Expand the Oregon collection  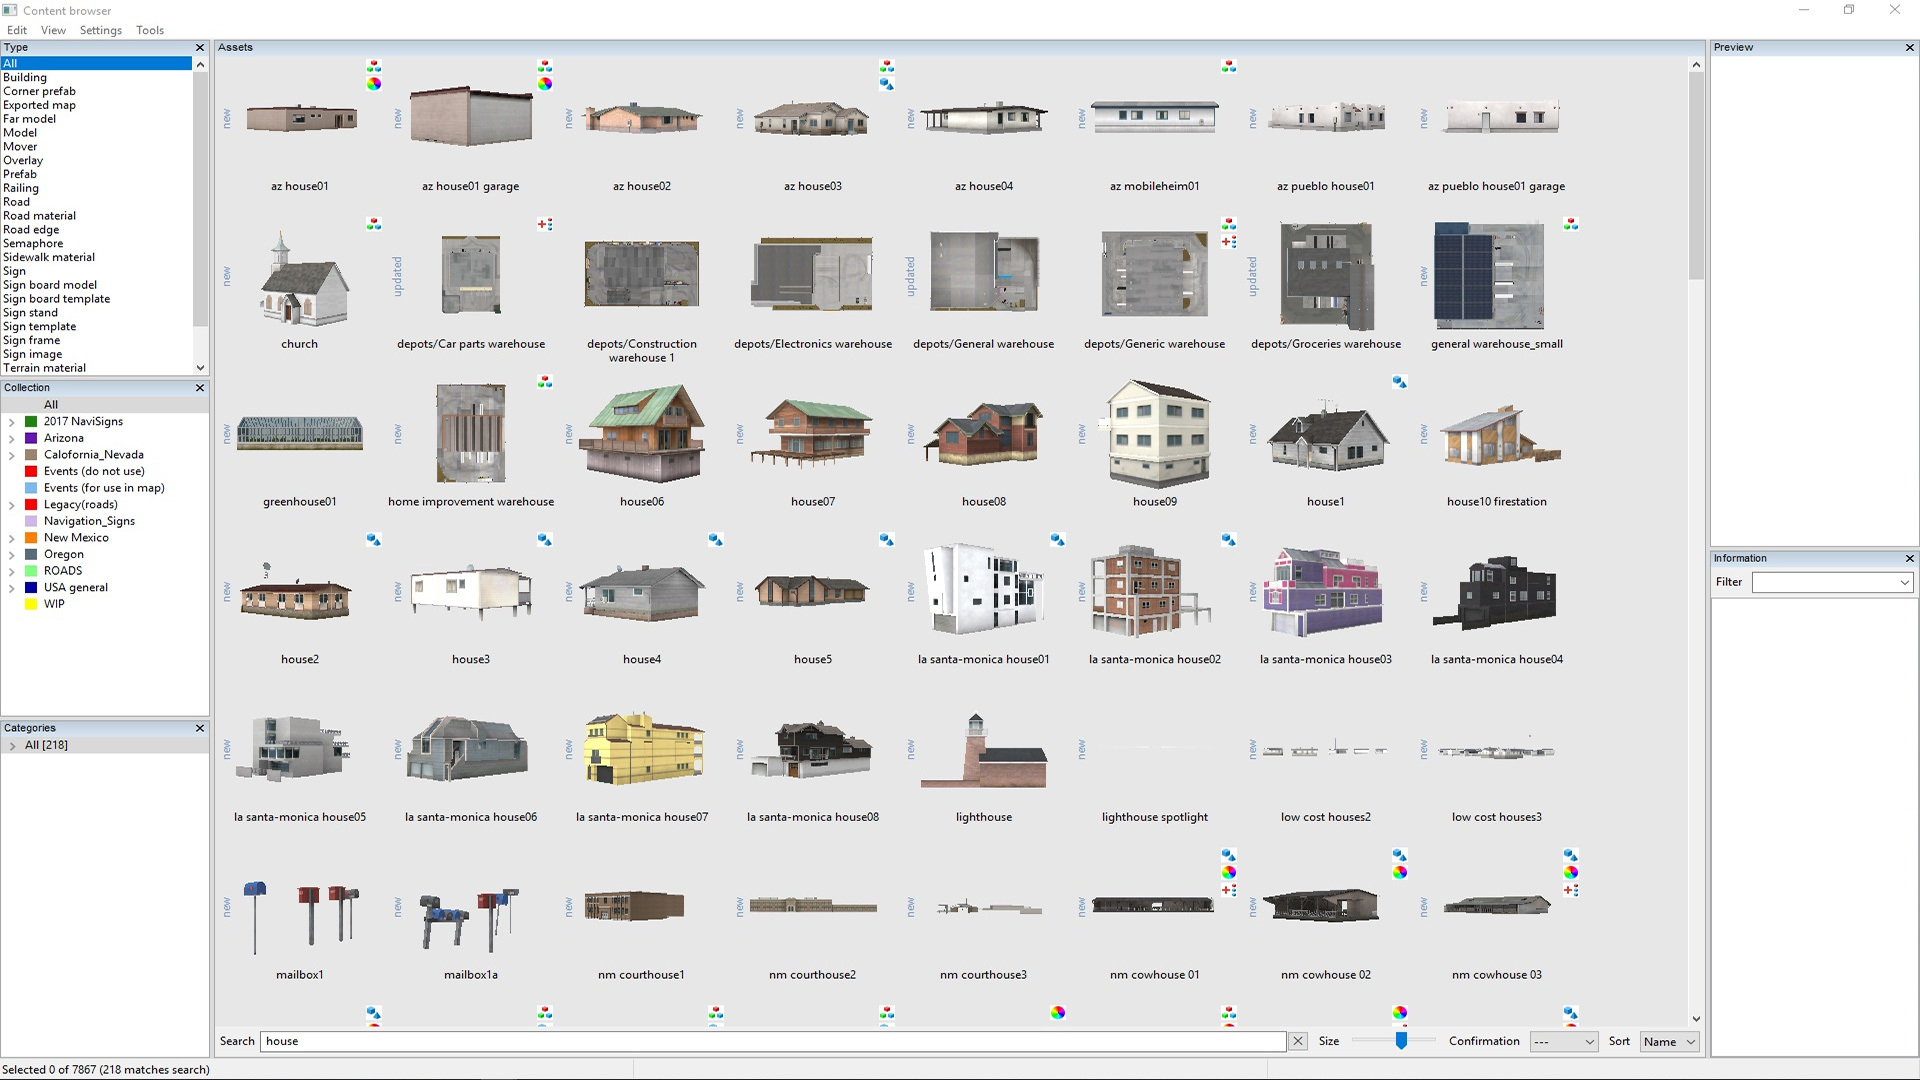(x=12, y=555)
